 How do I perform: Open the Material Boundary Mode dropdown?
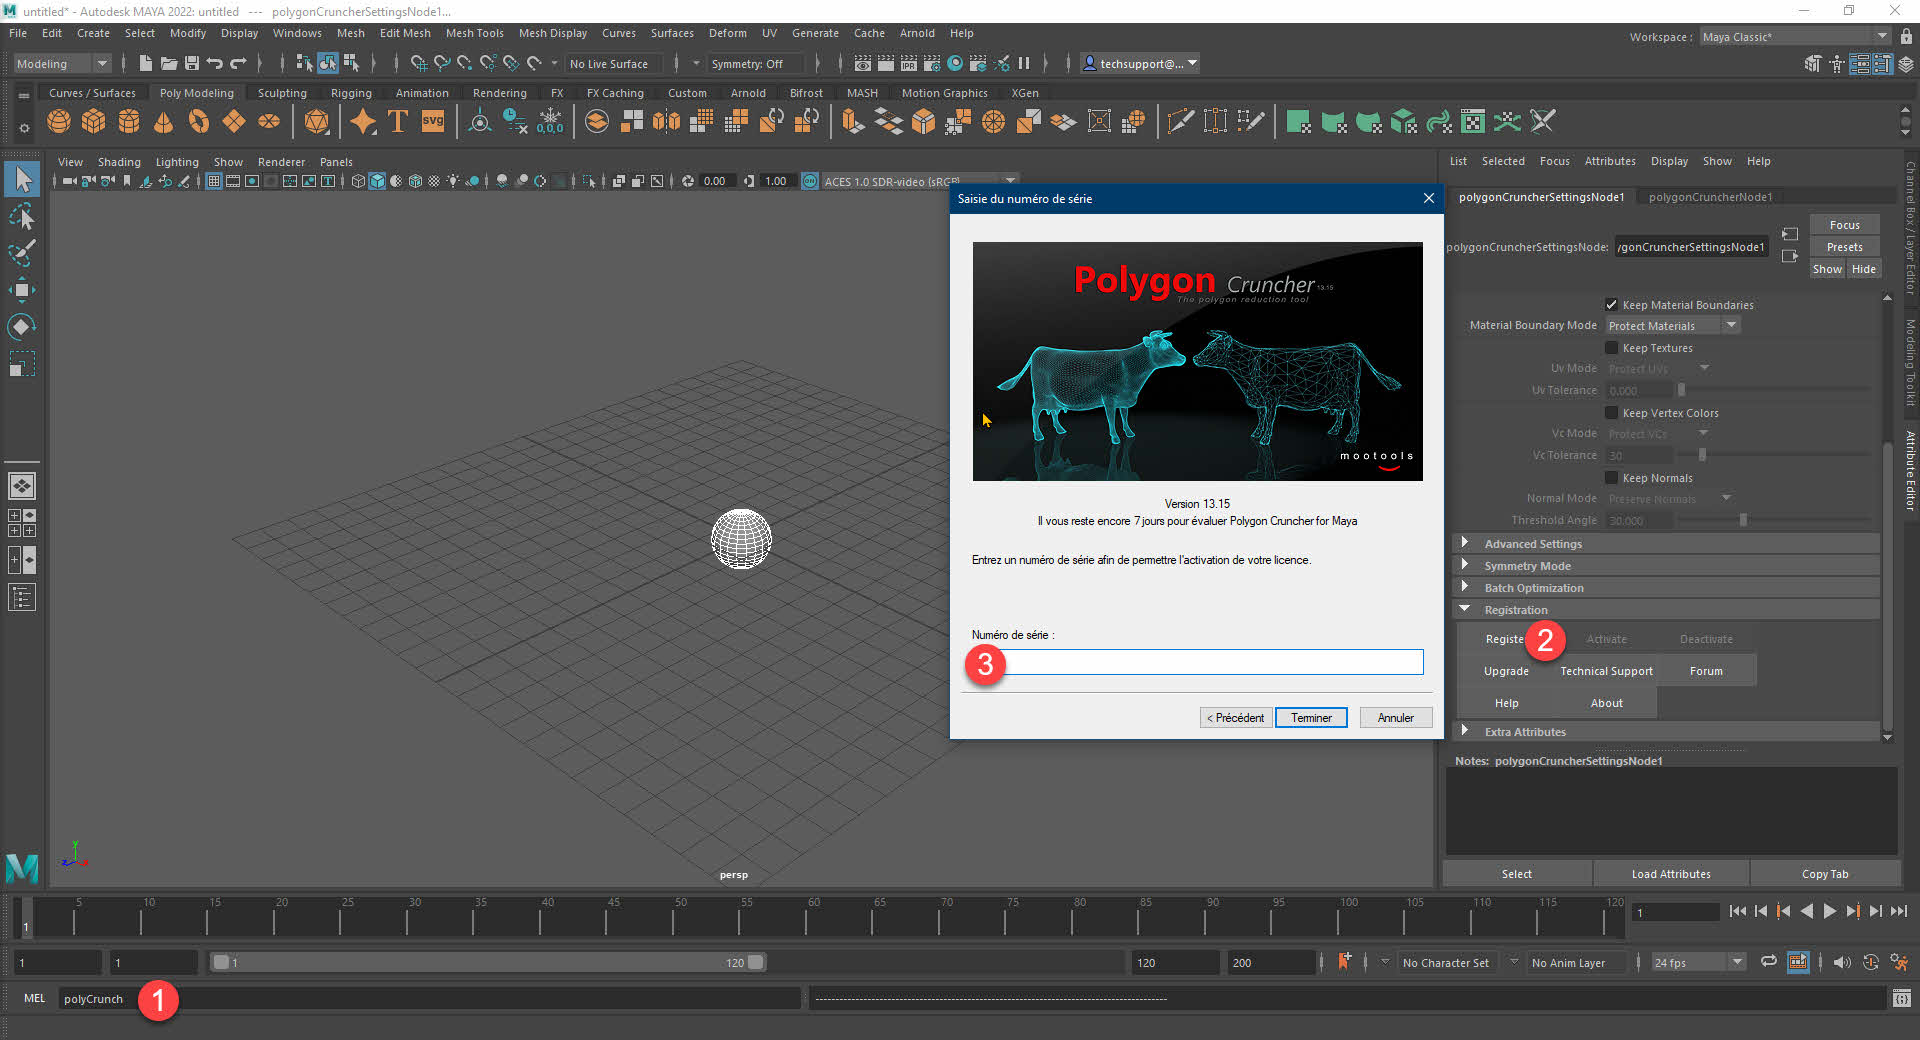coord(1673,325)
